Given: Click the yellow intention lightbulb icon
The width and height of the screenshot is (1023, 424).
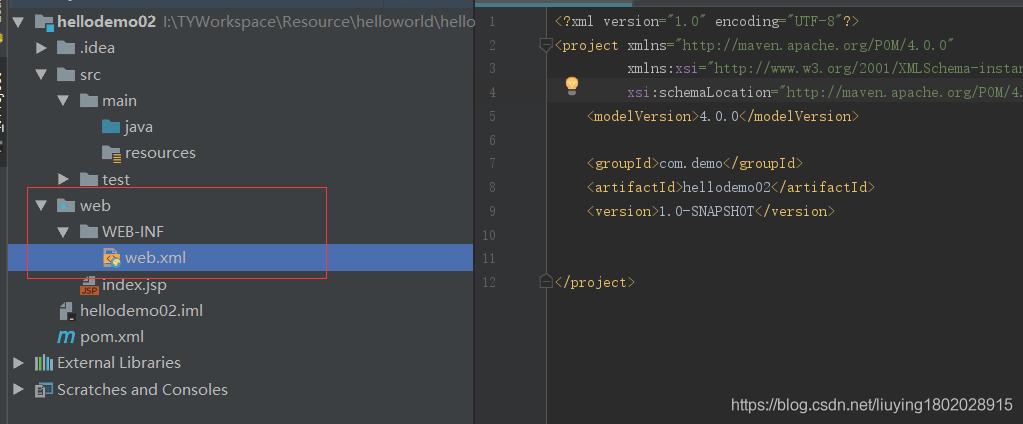Looking at the screenshot, I should 572,85.
